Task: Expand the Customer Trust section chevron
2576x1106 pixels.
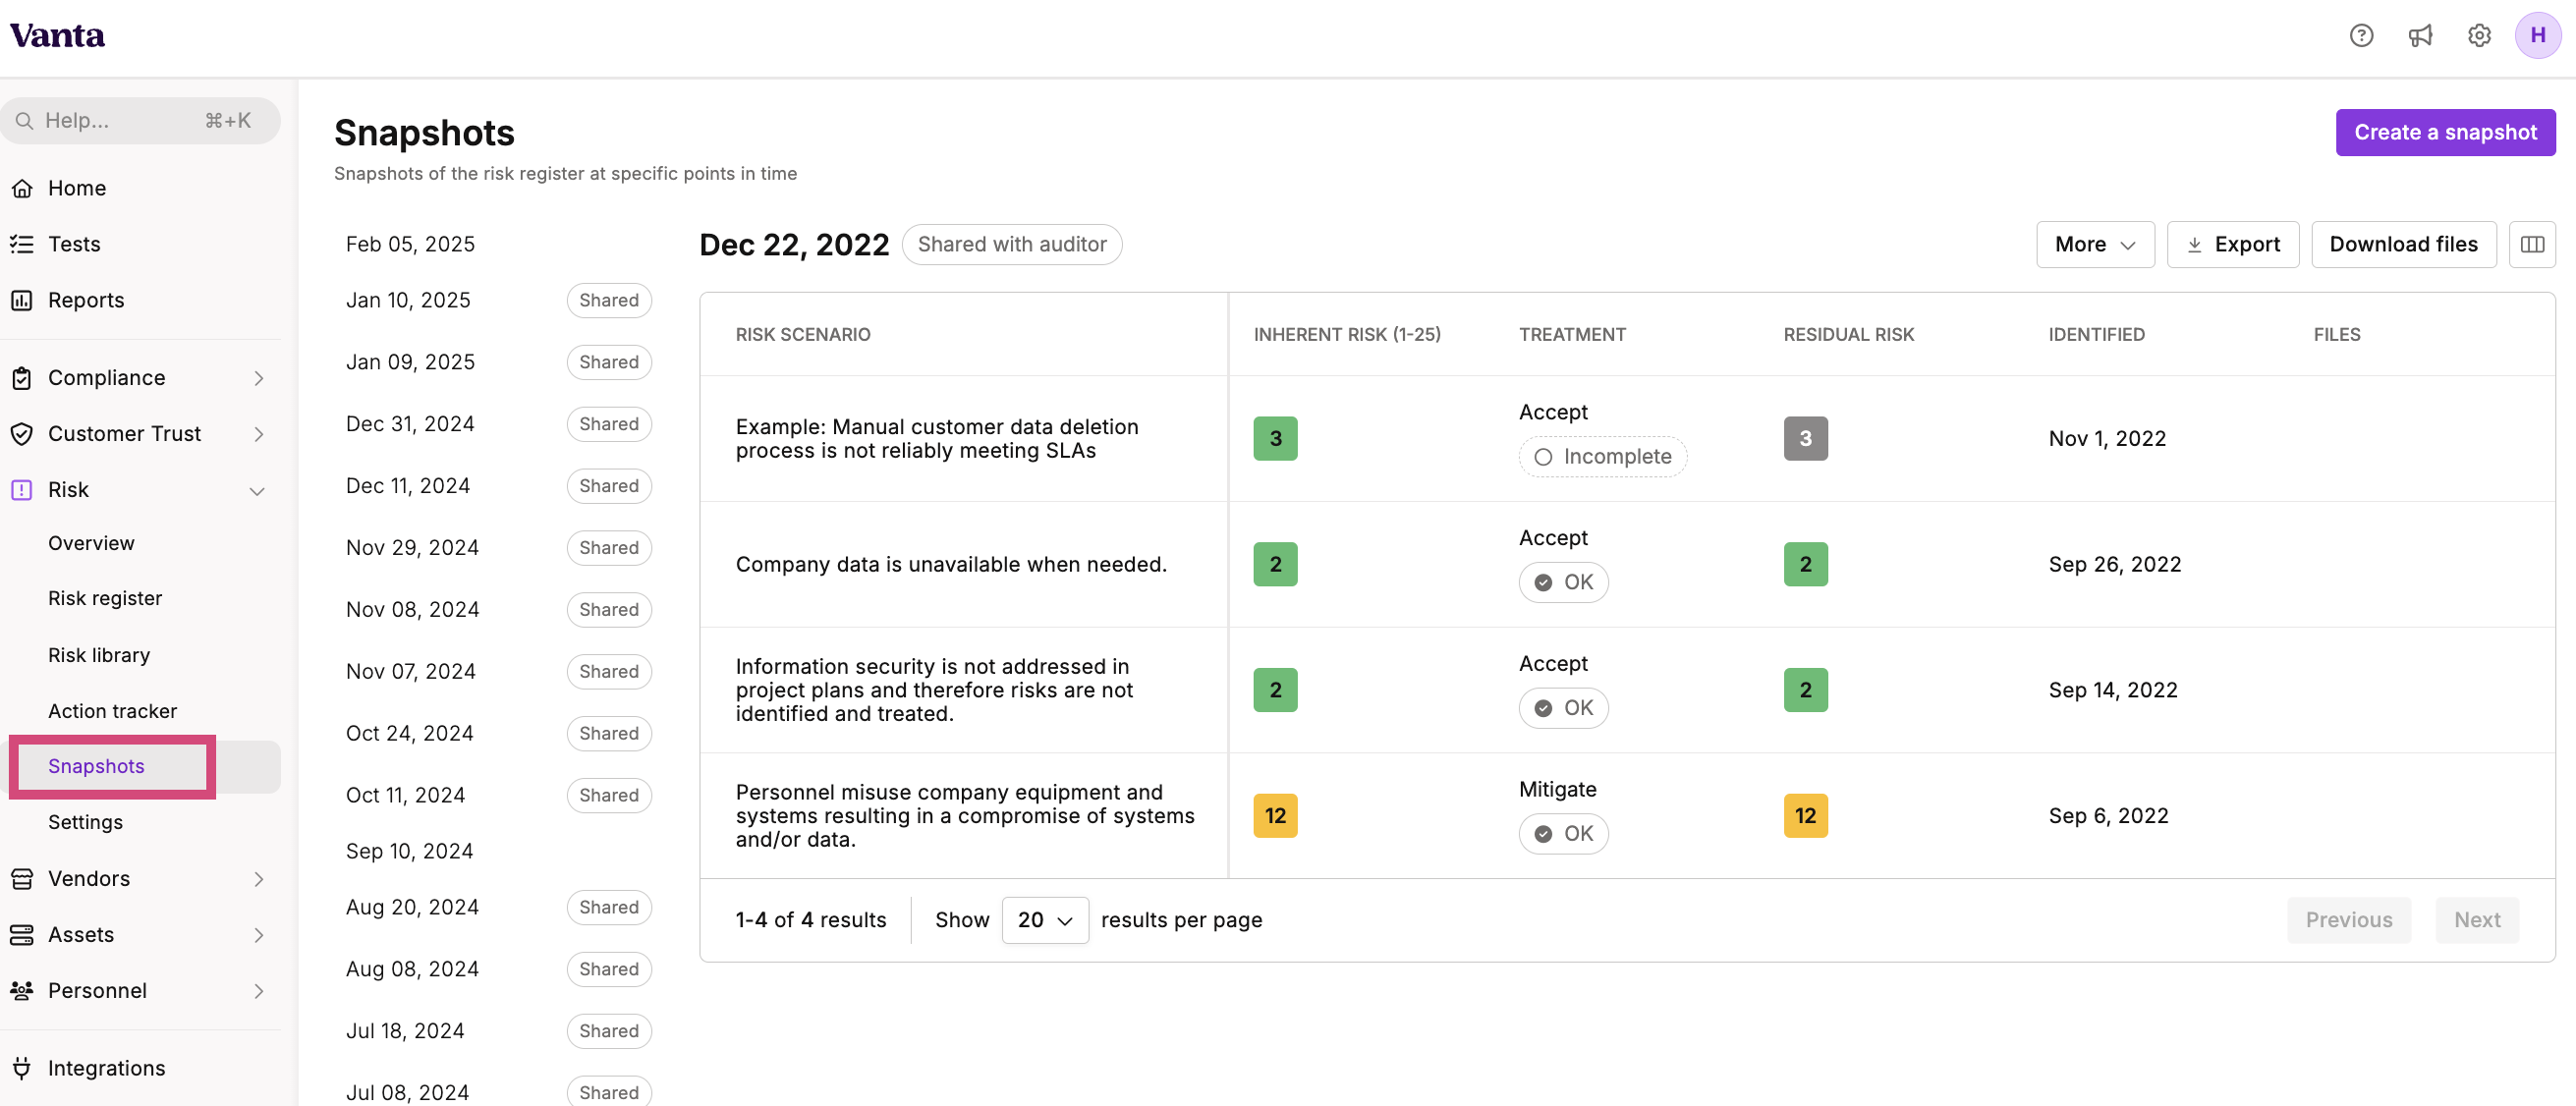Action: tap(258, 434)
